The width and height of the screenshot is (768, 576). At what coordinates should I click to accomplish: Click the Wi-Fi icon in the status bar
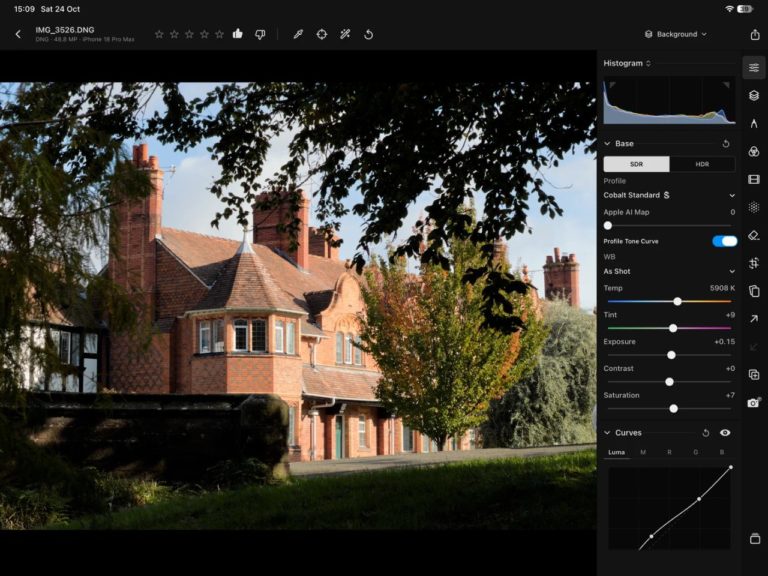(x=729, y=9)
